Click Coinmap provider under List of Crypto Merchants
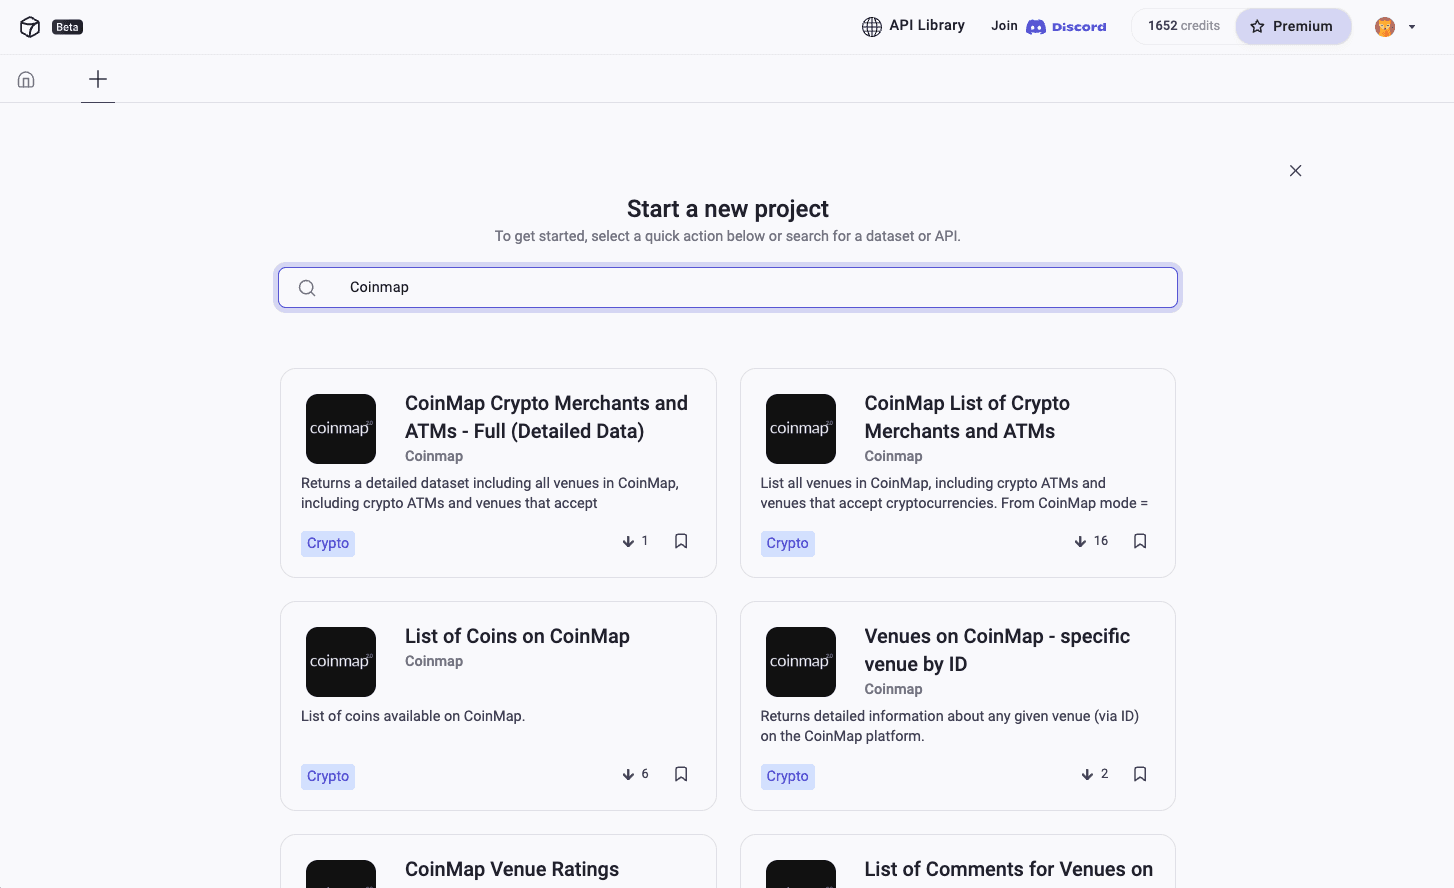This screenshot has width=1454, height=888. [x=893, y=456]
